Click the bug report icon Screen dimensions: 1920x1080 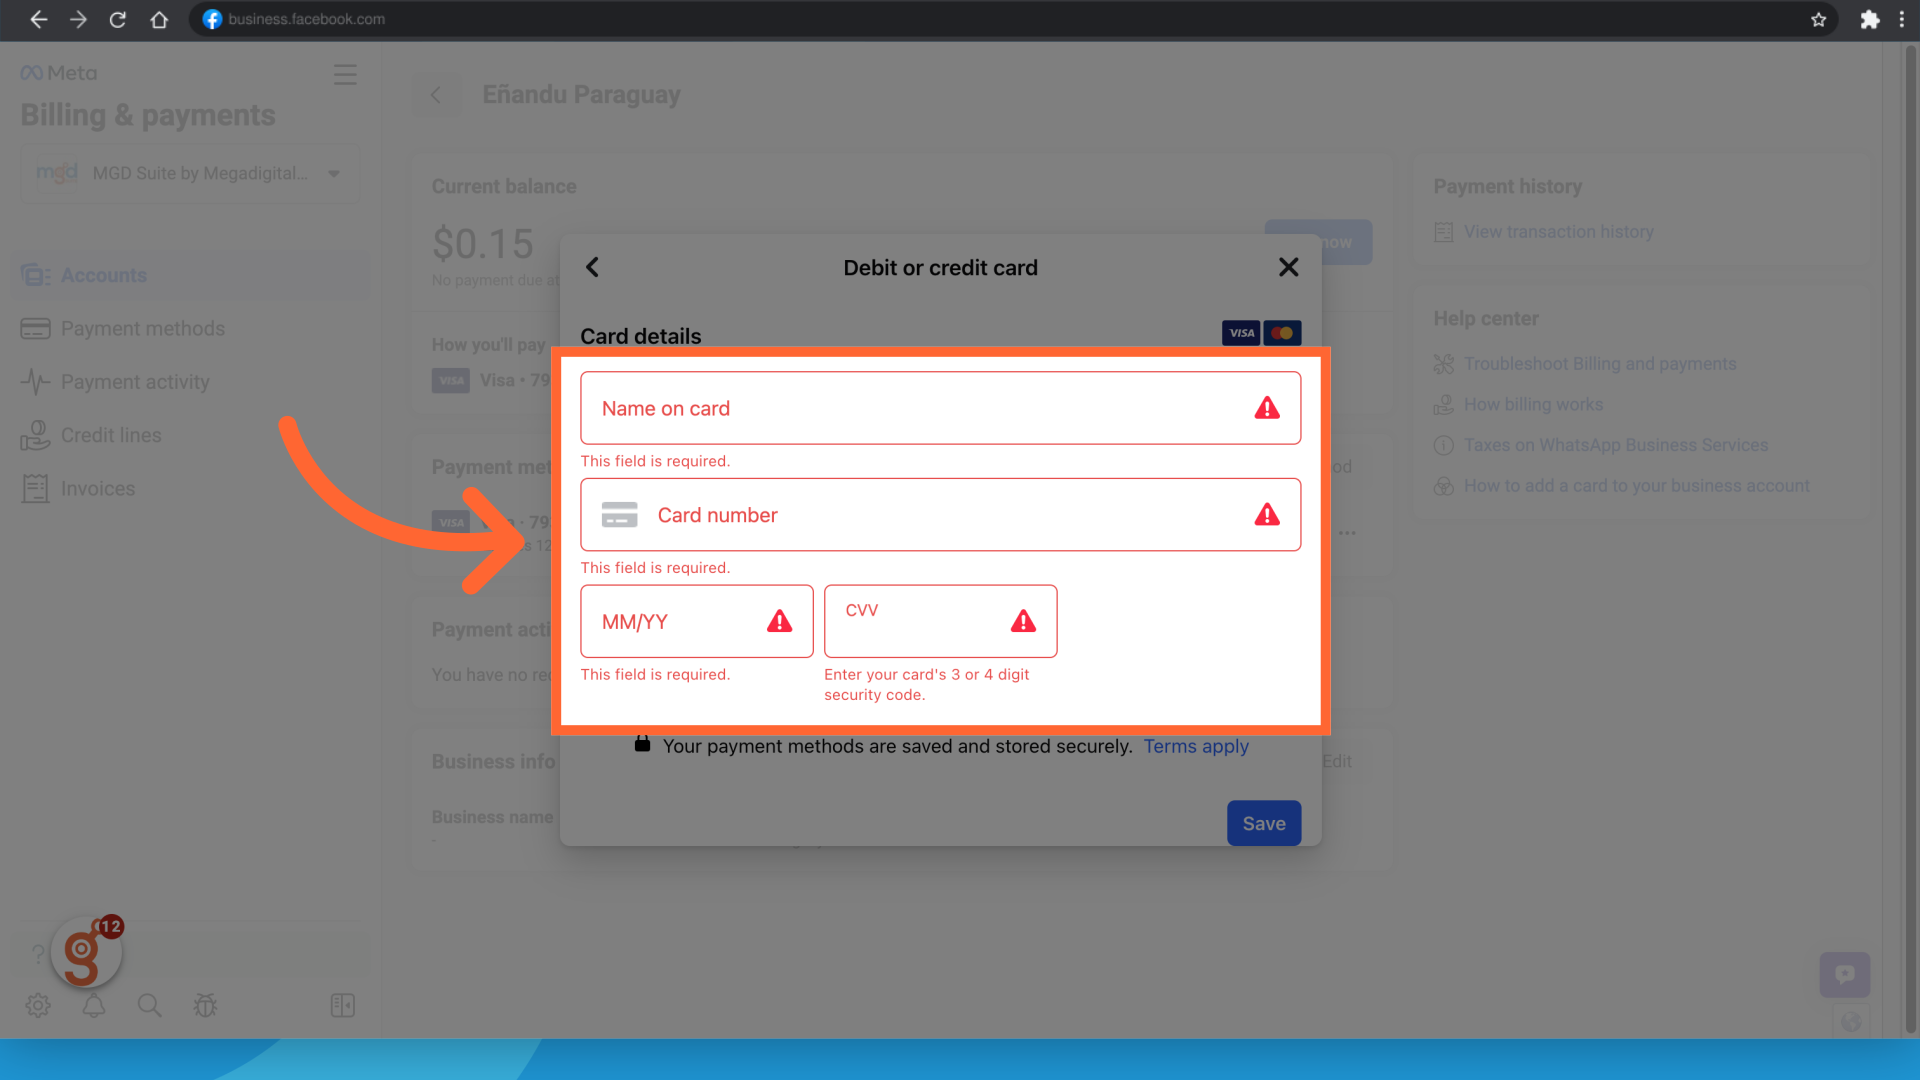click(x=205, y=1005)
